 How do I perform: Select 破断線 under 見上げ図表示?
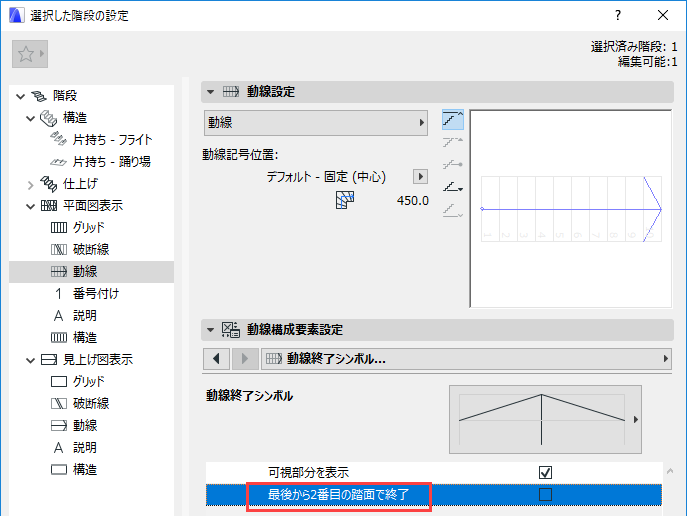[91, 403]
